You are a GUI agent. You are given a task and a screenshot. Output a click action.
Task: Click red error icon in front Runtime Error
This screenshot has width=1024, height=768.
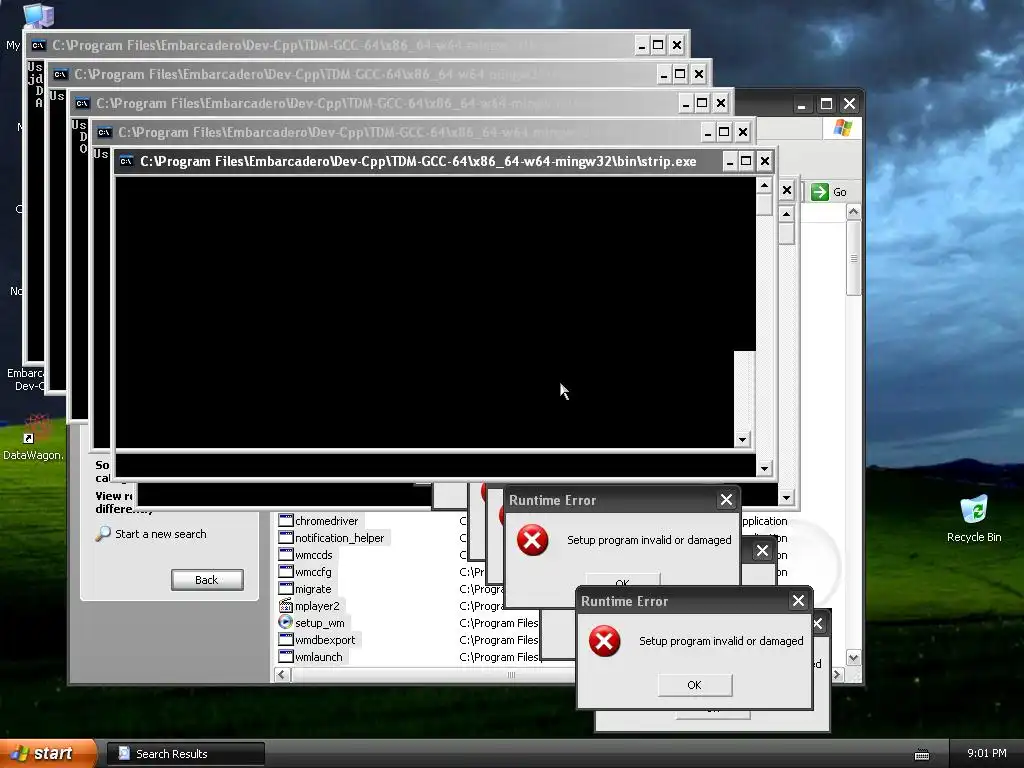click(x=605, y=641)
